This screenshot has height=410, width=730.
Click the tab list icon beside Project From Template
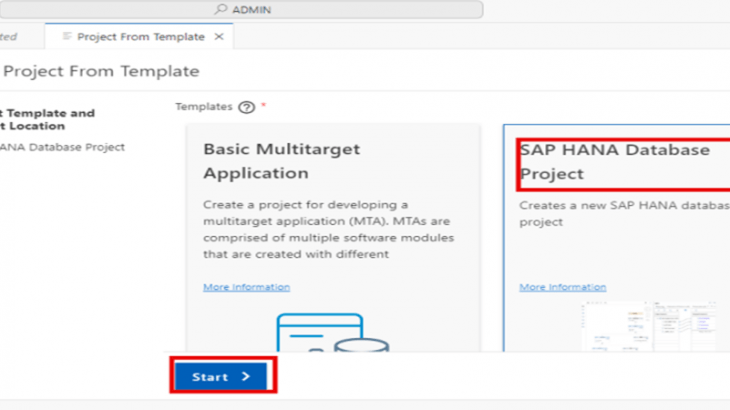tap(67, 36)
